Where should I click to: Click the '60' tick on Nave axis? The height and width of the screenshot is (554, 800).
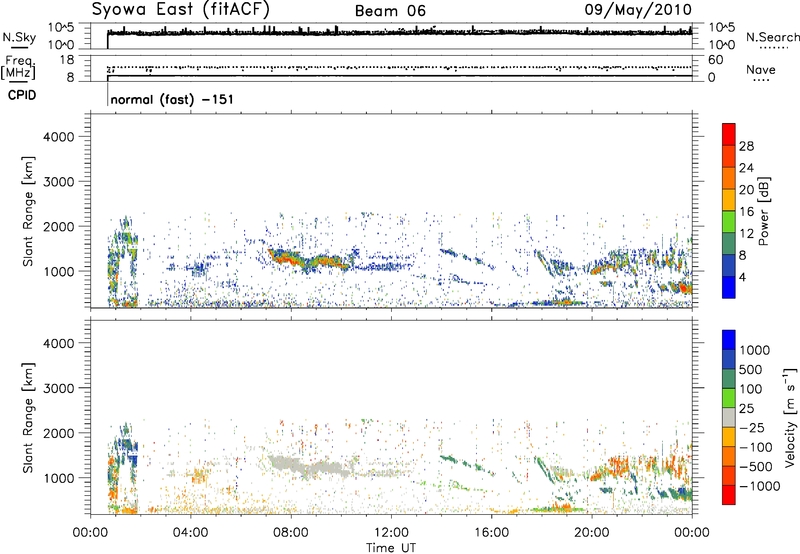(x=716, y=60)
